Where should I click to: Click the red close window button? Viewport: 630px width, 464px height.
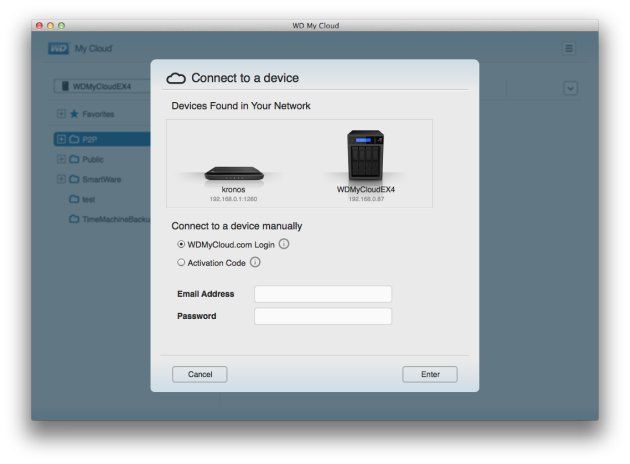39,26
